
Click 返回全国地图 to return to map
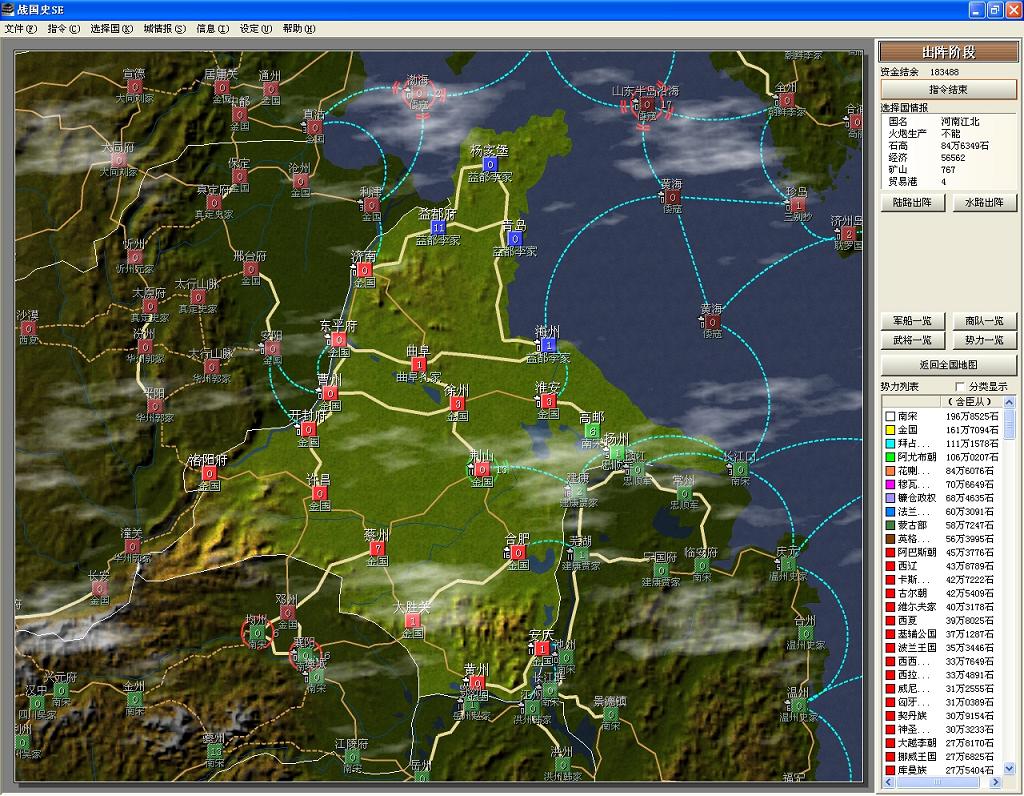click(948, 365)
